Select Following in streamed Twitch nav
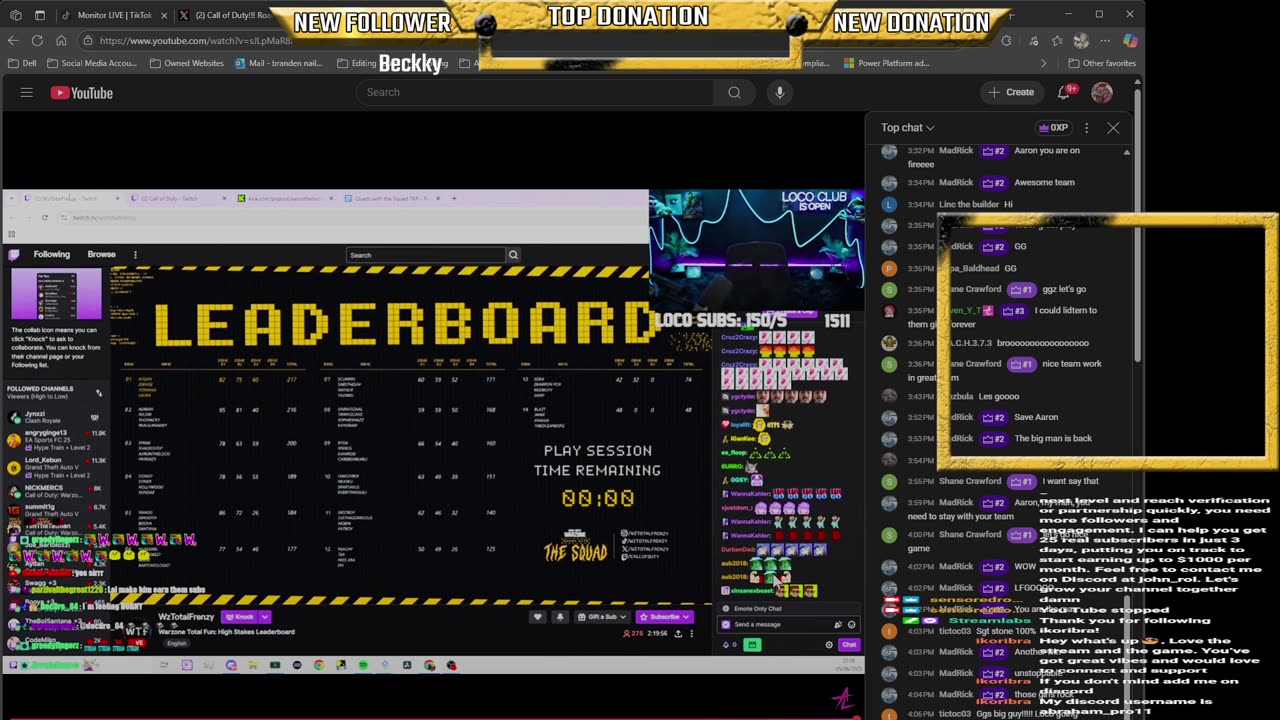Image resolution: width=1280 pixels, height=720 pixels. (x=52, y=254)
